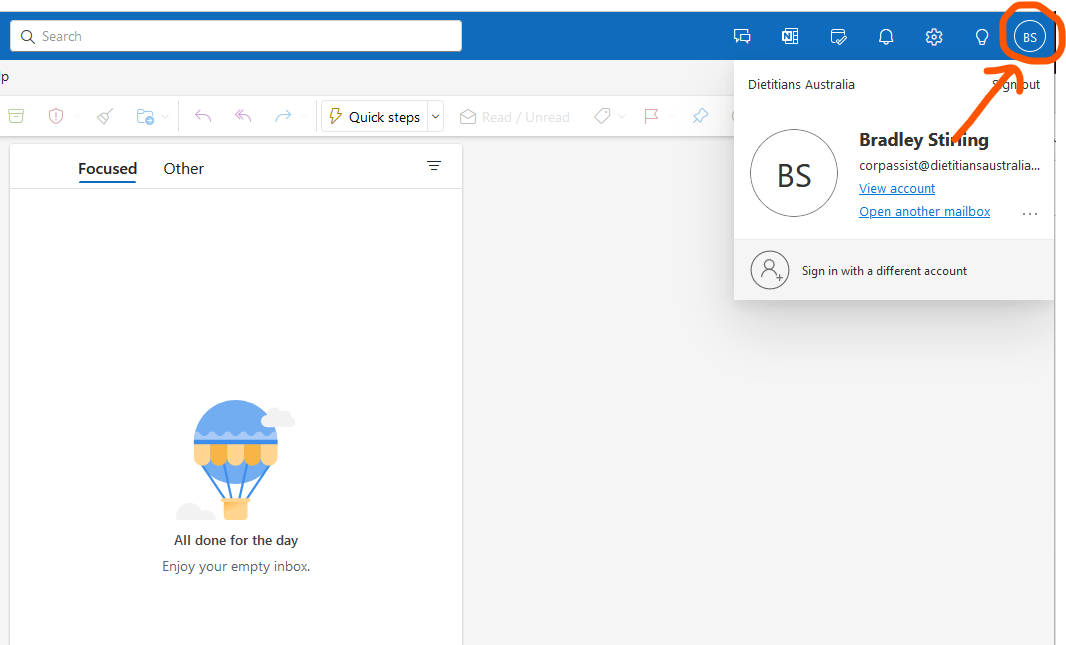Viewport: 1066px width, 645px height.
Task: Open another mailbox for Bradley Stirling
Action: [x=924, y=211]
